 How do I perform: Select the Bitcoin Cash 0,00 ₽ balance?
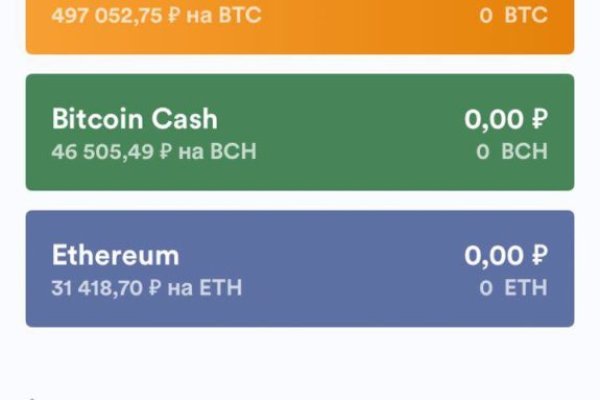click(x=506, y=119)
